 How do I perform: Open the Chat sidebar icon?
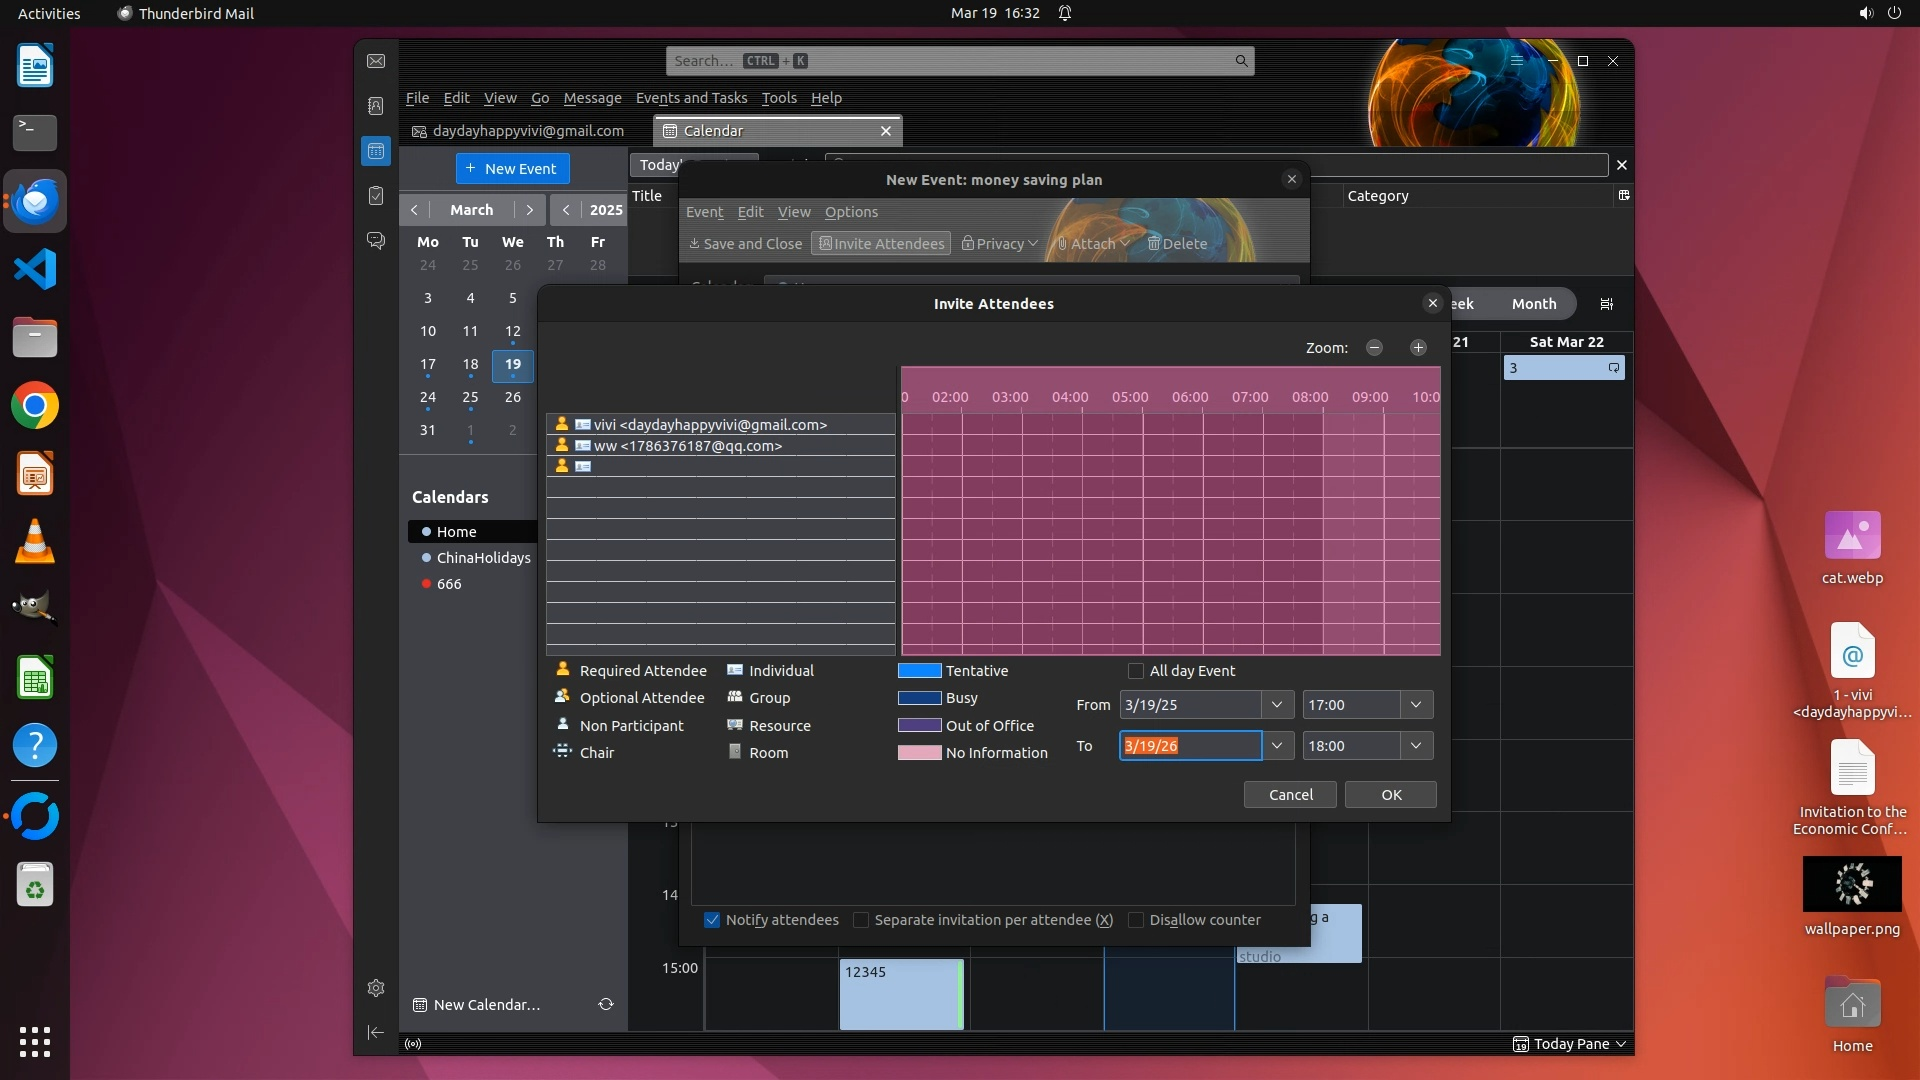click(x=376, y=241)
